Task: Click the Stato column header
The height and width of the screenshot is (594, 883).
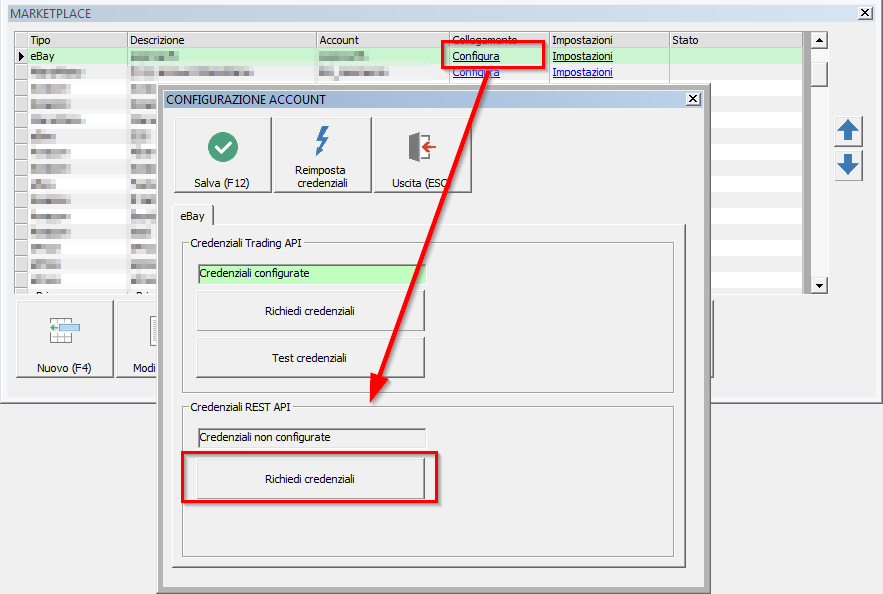Action: 735,40
